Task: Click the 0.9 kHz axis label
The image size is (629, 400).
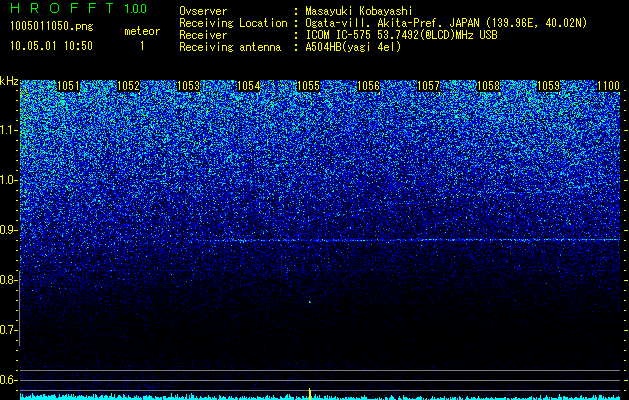Action: pos(8,230)
